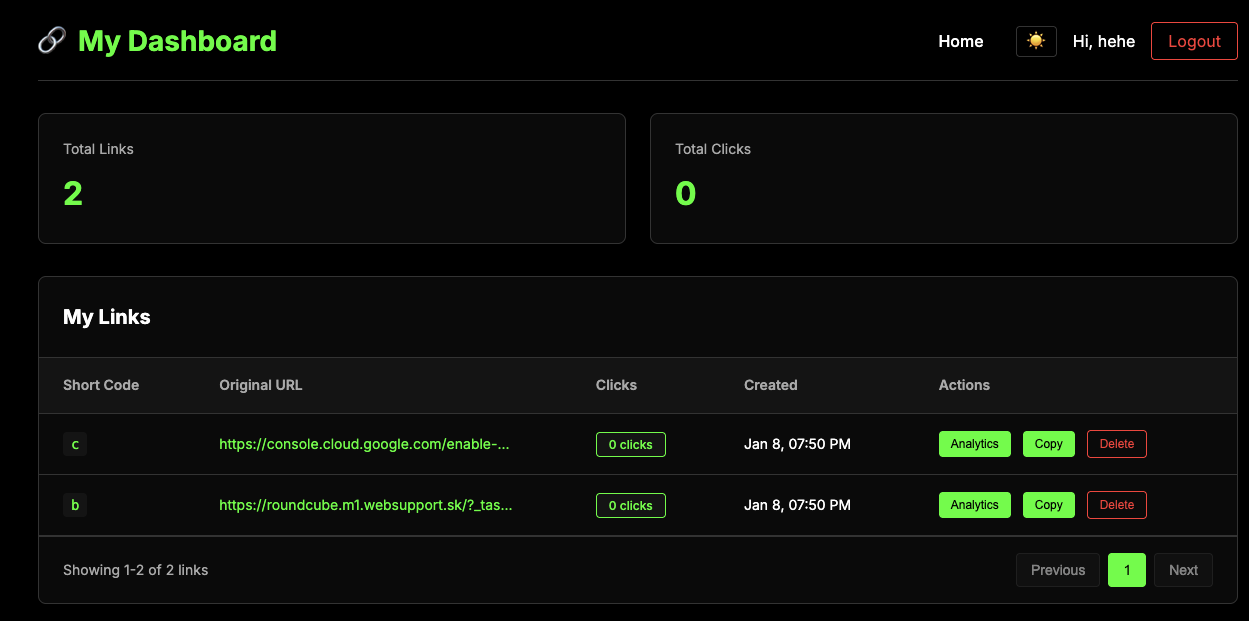The height and width of the screenshot is (621, 1249).
Task: Copy the link with short code c
Action: tap(1048, 444)
